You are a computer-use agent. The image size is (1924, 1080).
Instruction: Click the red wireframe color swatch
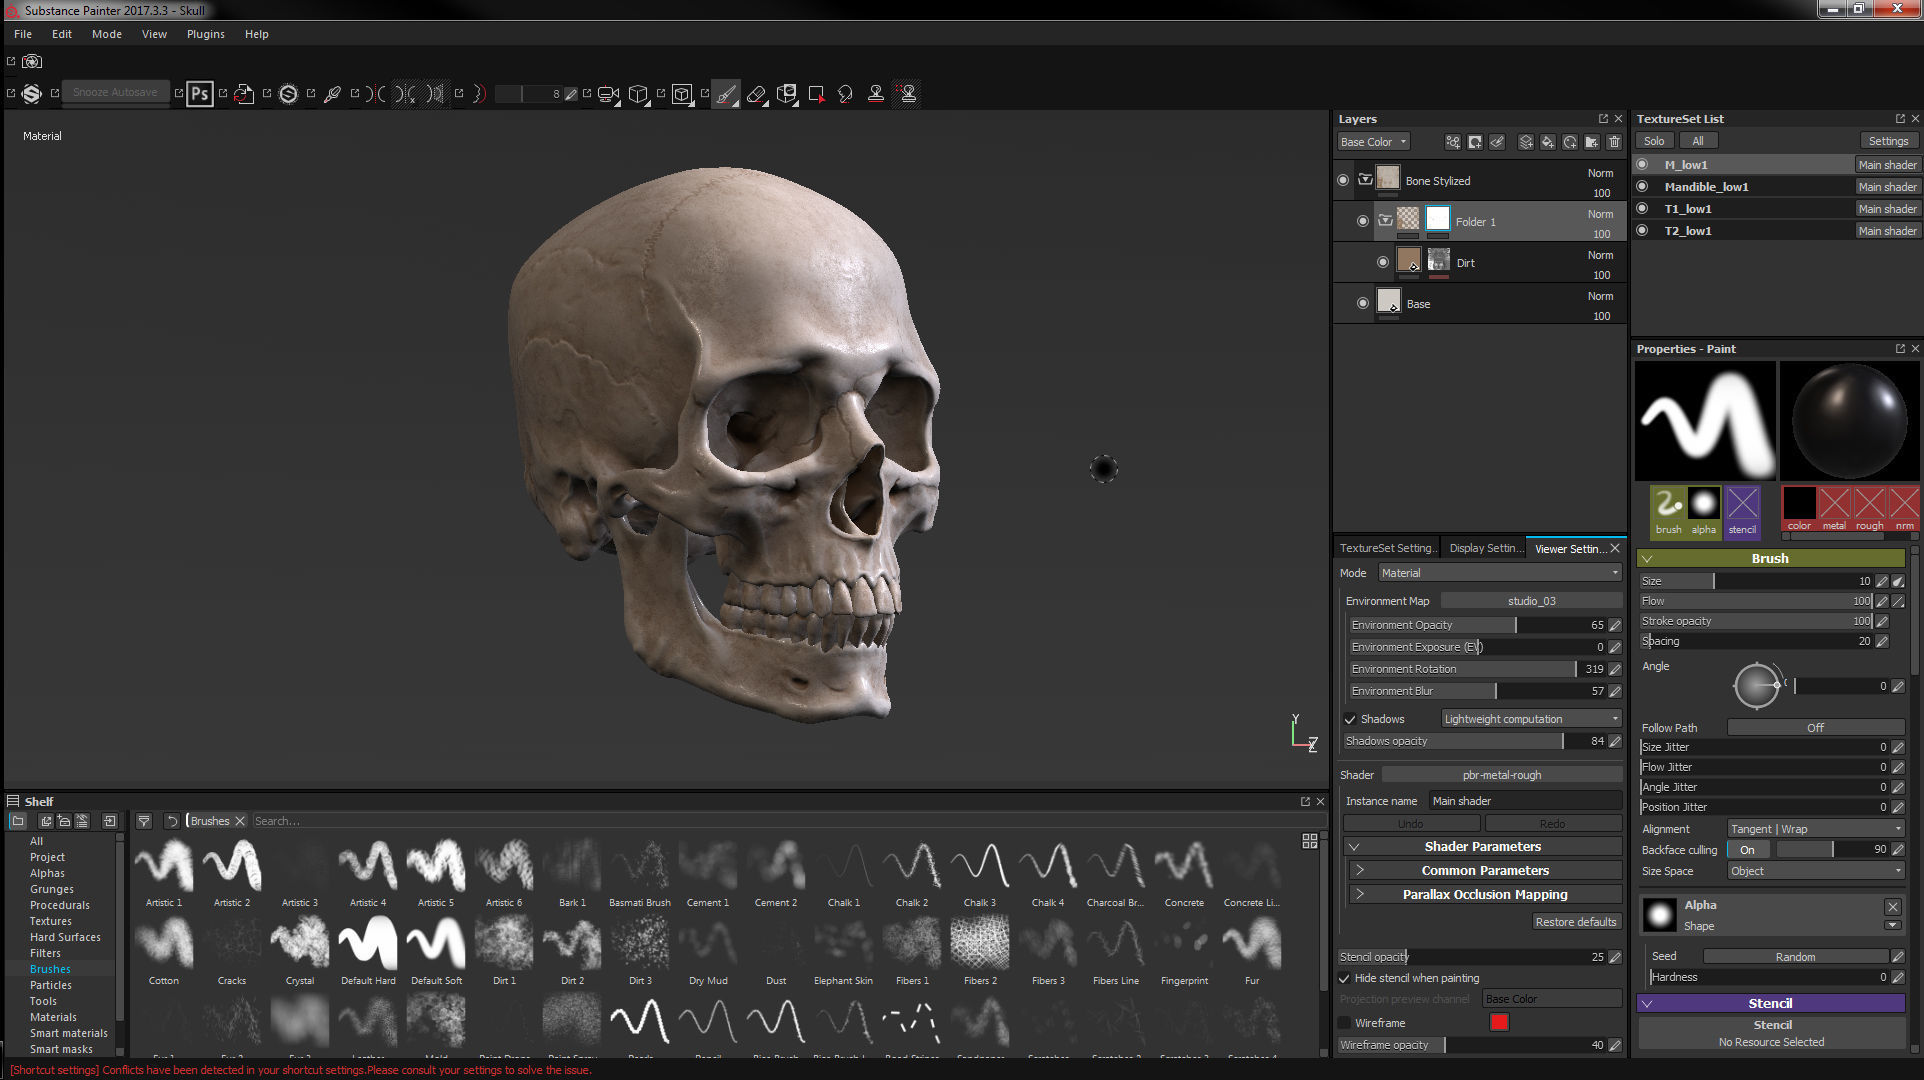tap(1498, 1022)
